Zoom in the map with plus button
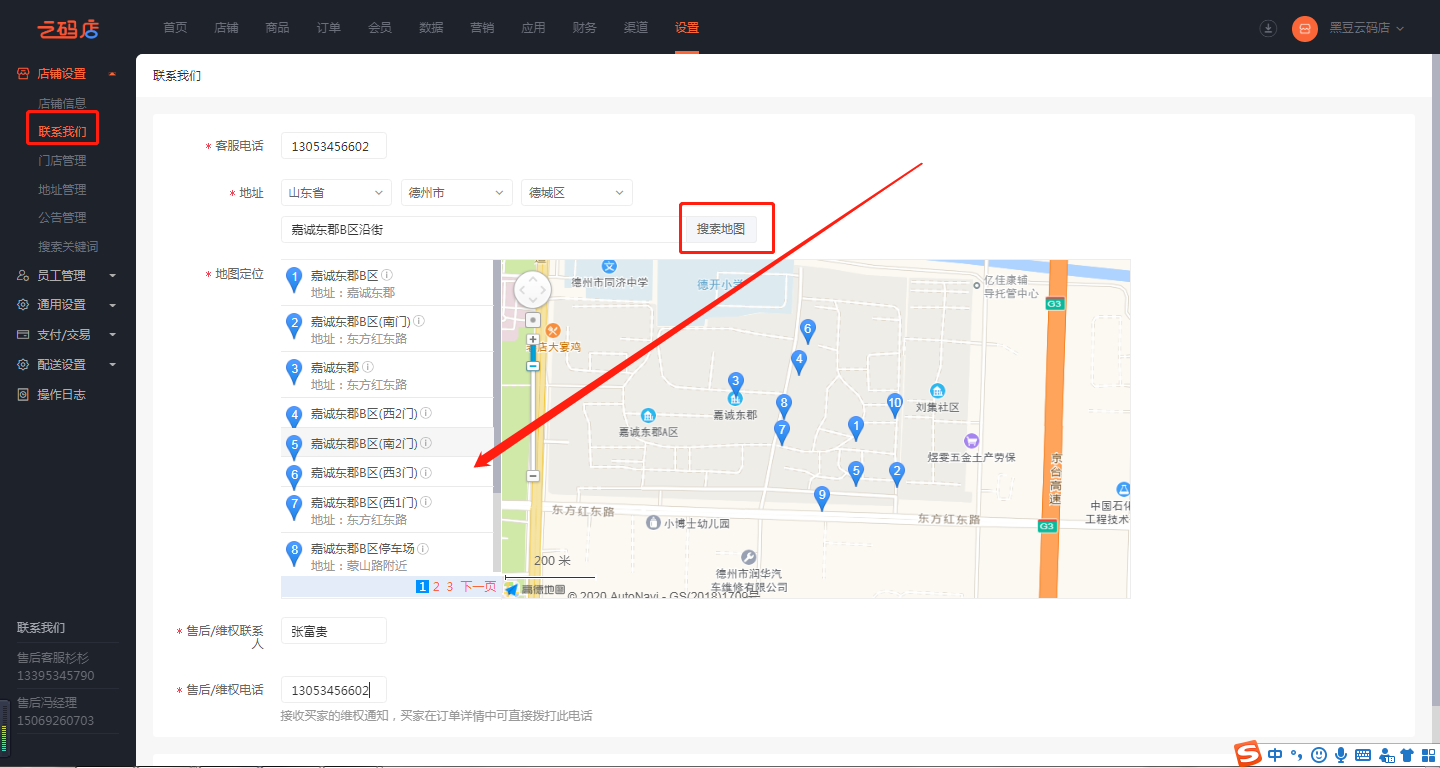 [x=533, y=340]
